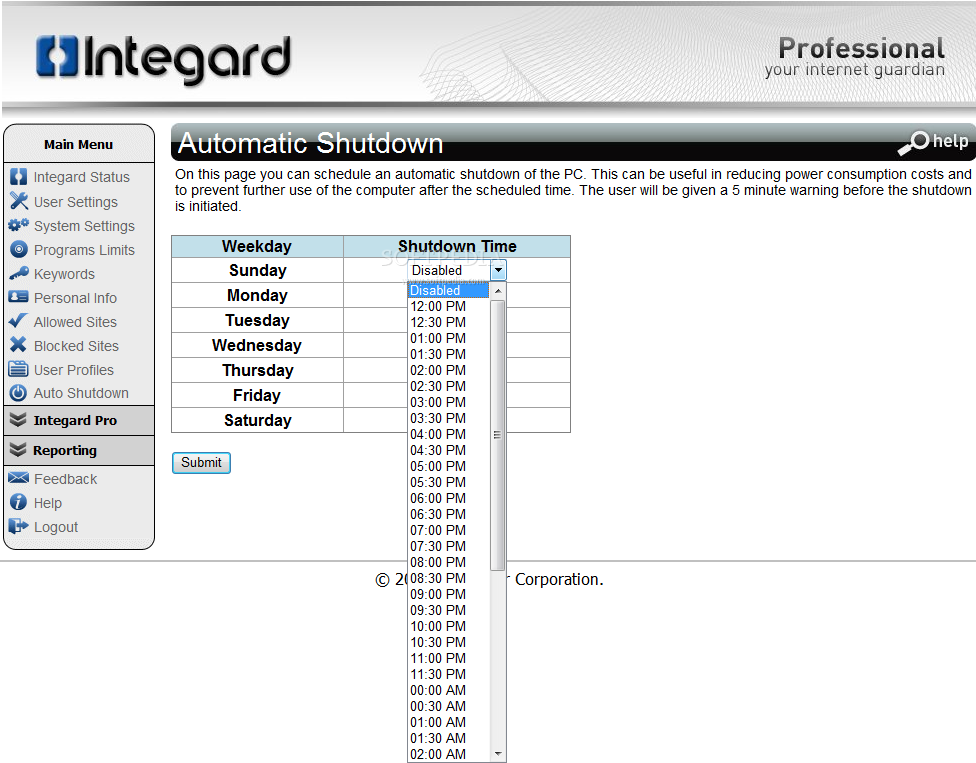Click dropdown list scroll down arrow
The width and height of the screenshot is (976, 763).
coord(497,754)
